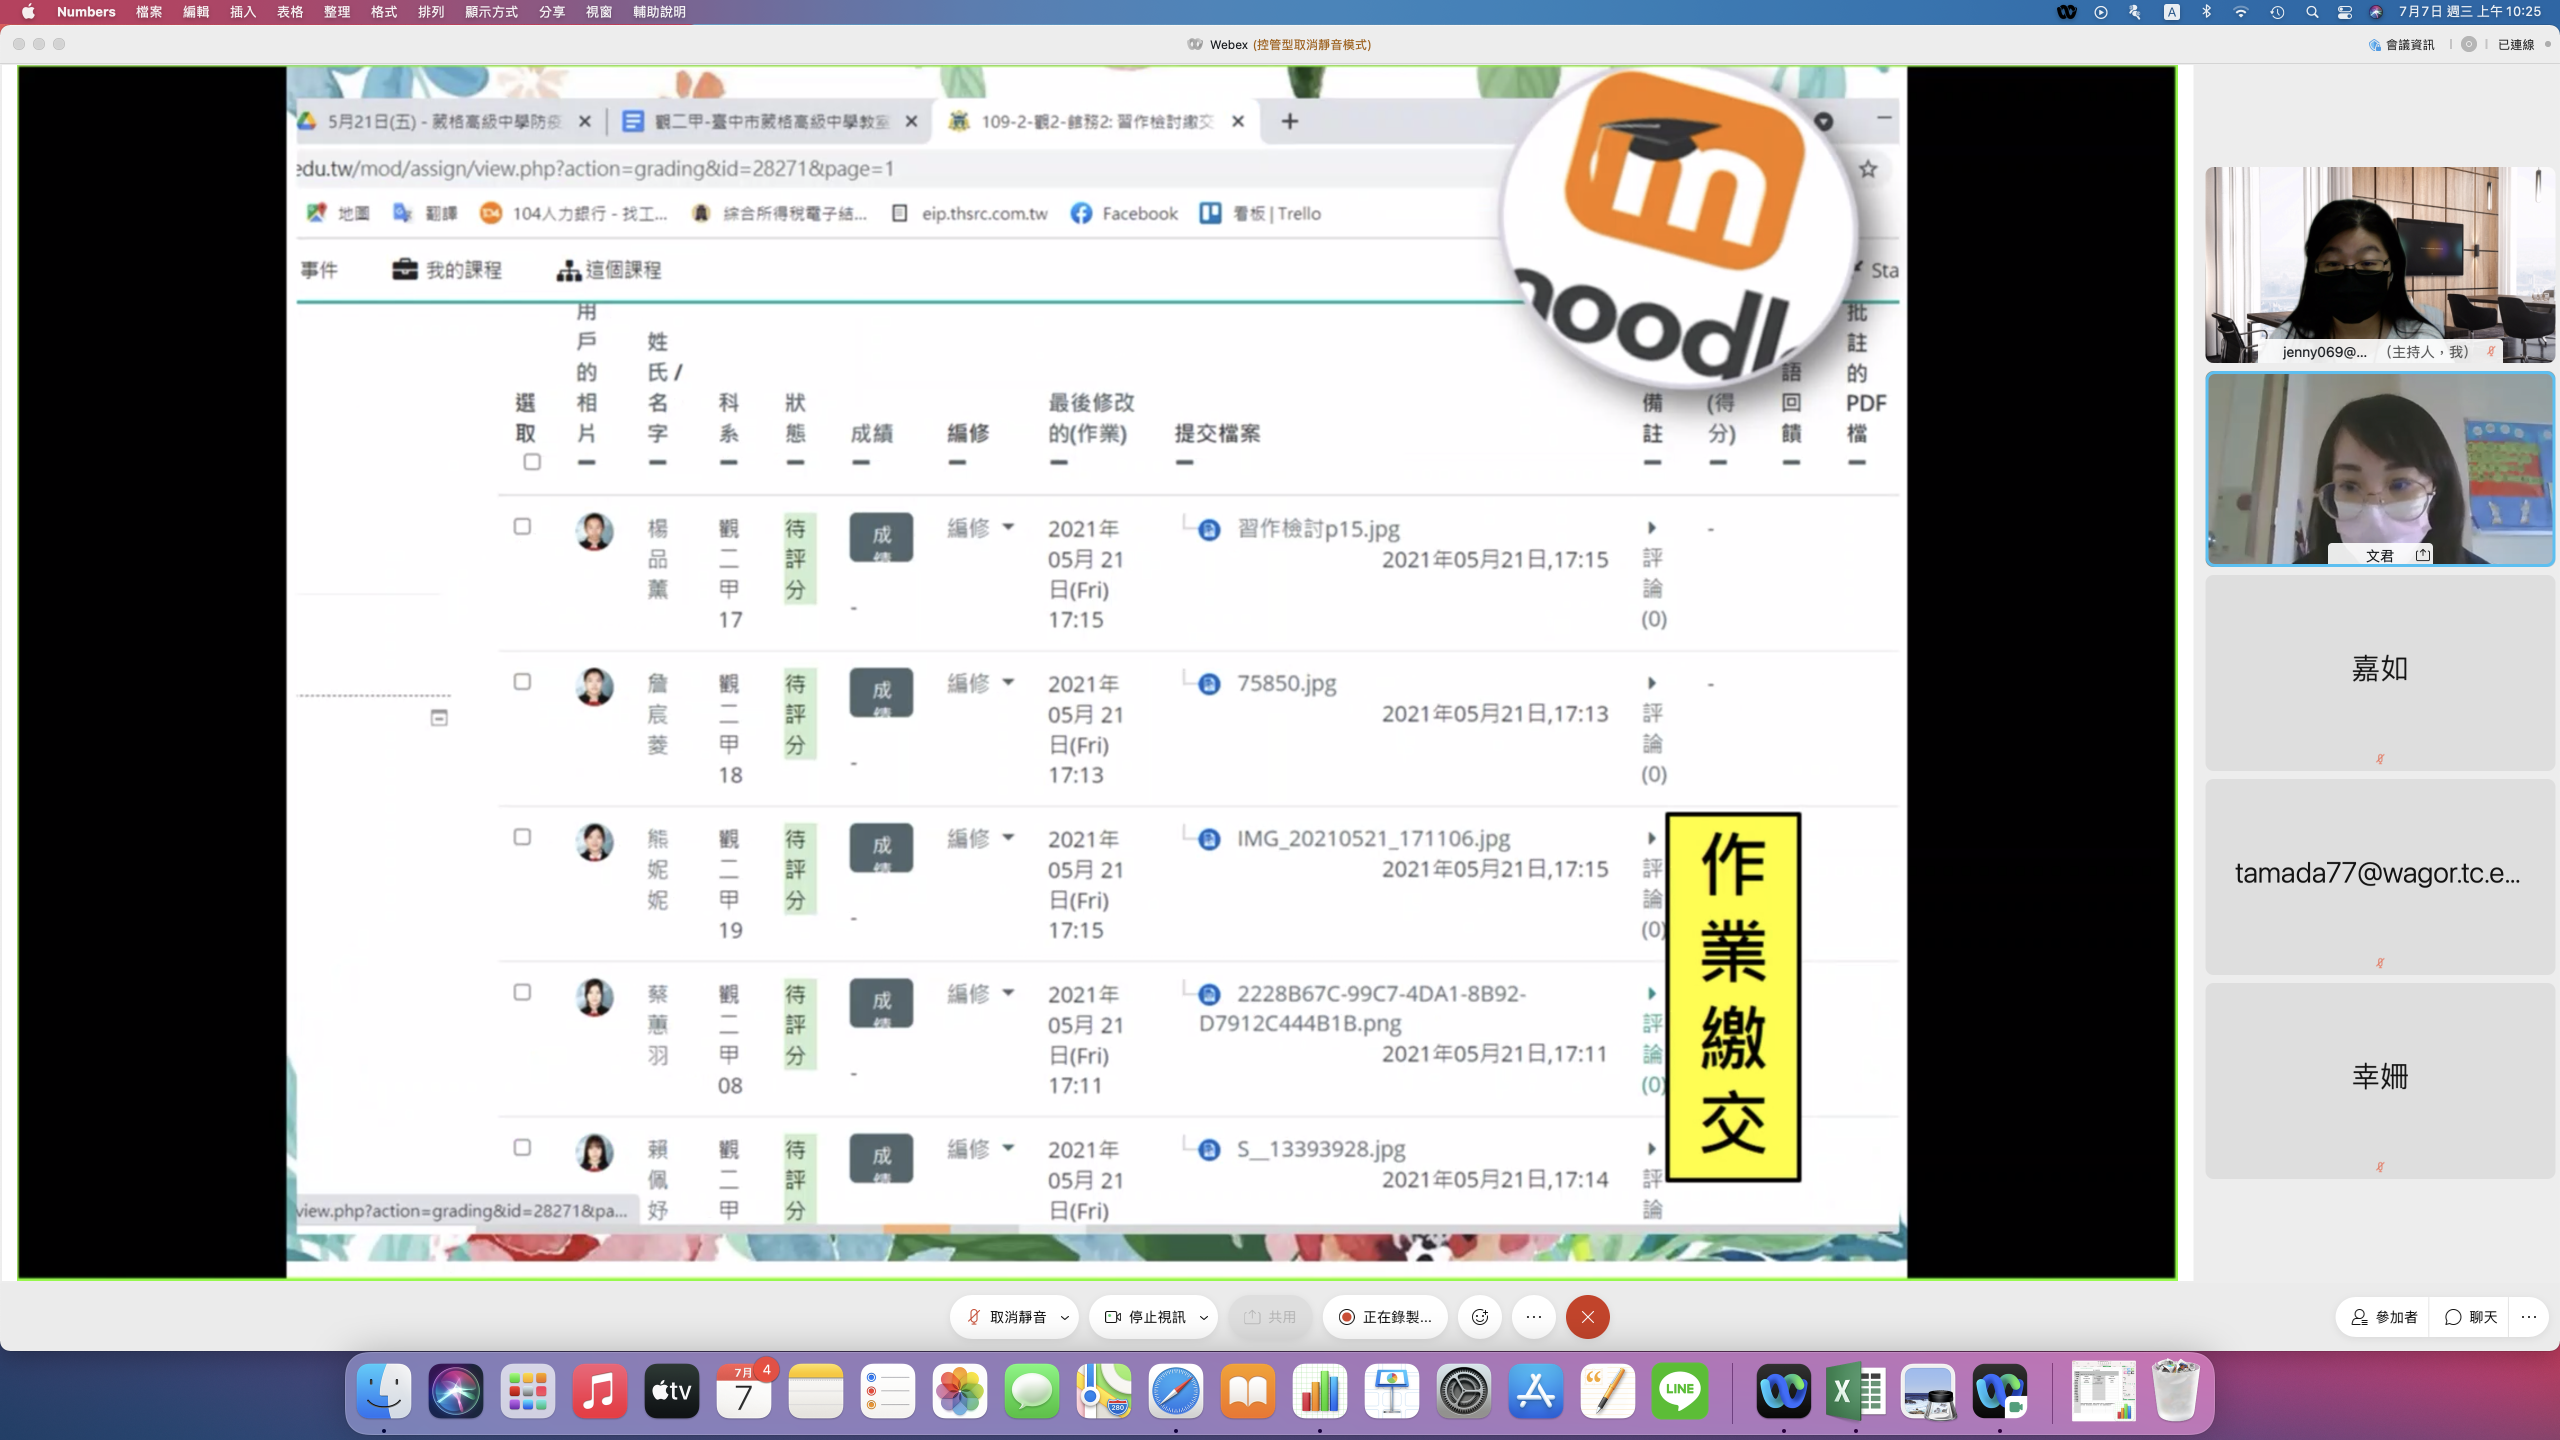Expand the unmute audio options arrow
This screenshot has height=1440, width=2560.
1065,1317
